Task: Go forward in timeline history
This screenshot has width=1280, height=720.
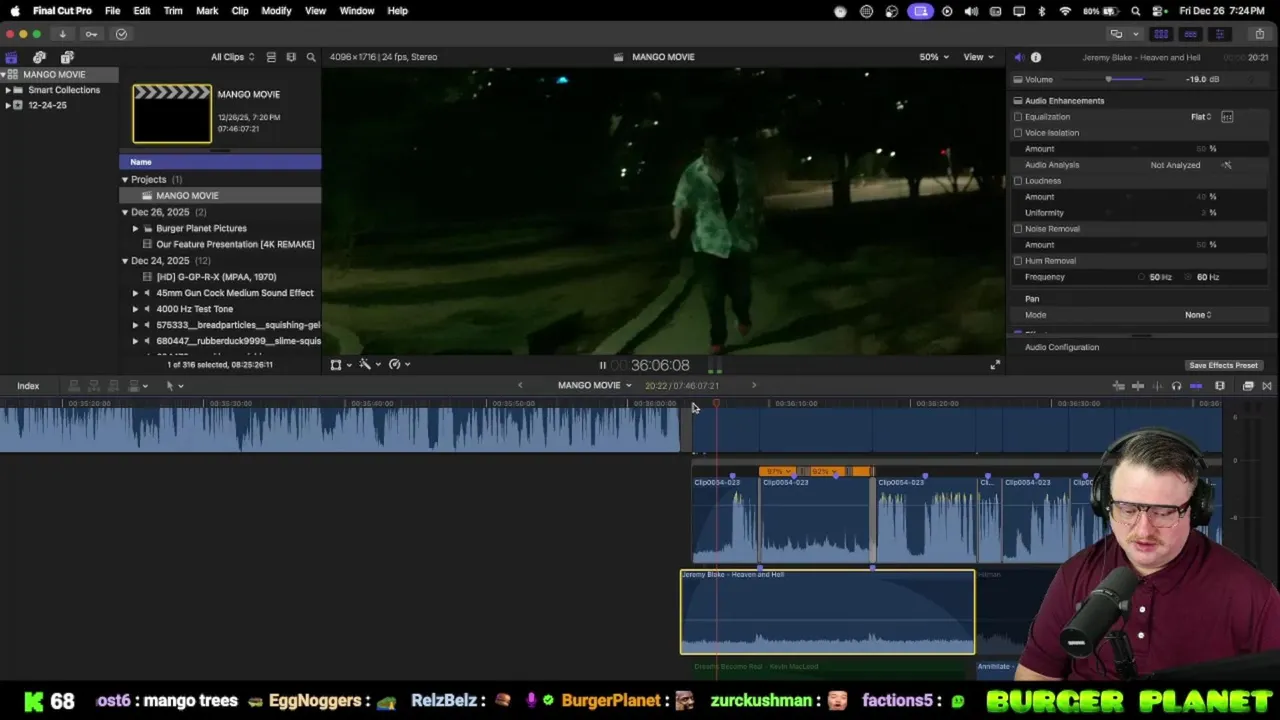Action: coord(754,386)
